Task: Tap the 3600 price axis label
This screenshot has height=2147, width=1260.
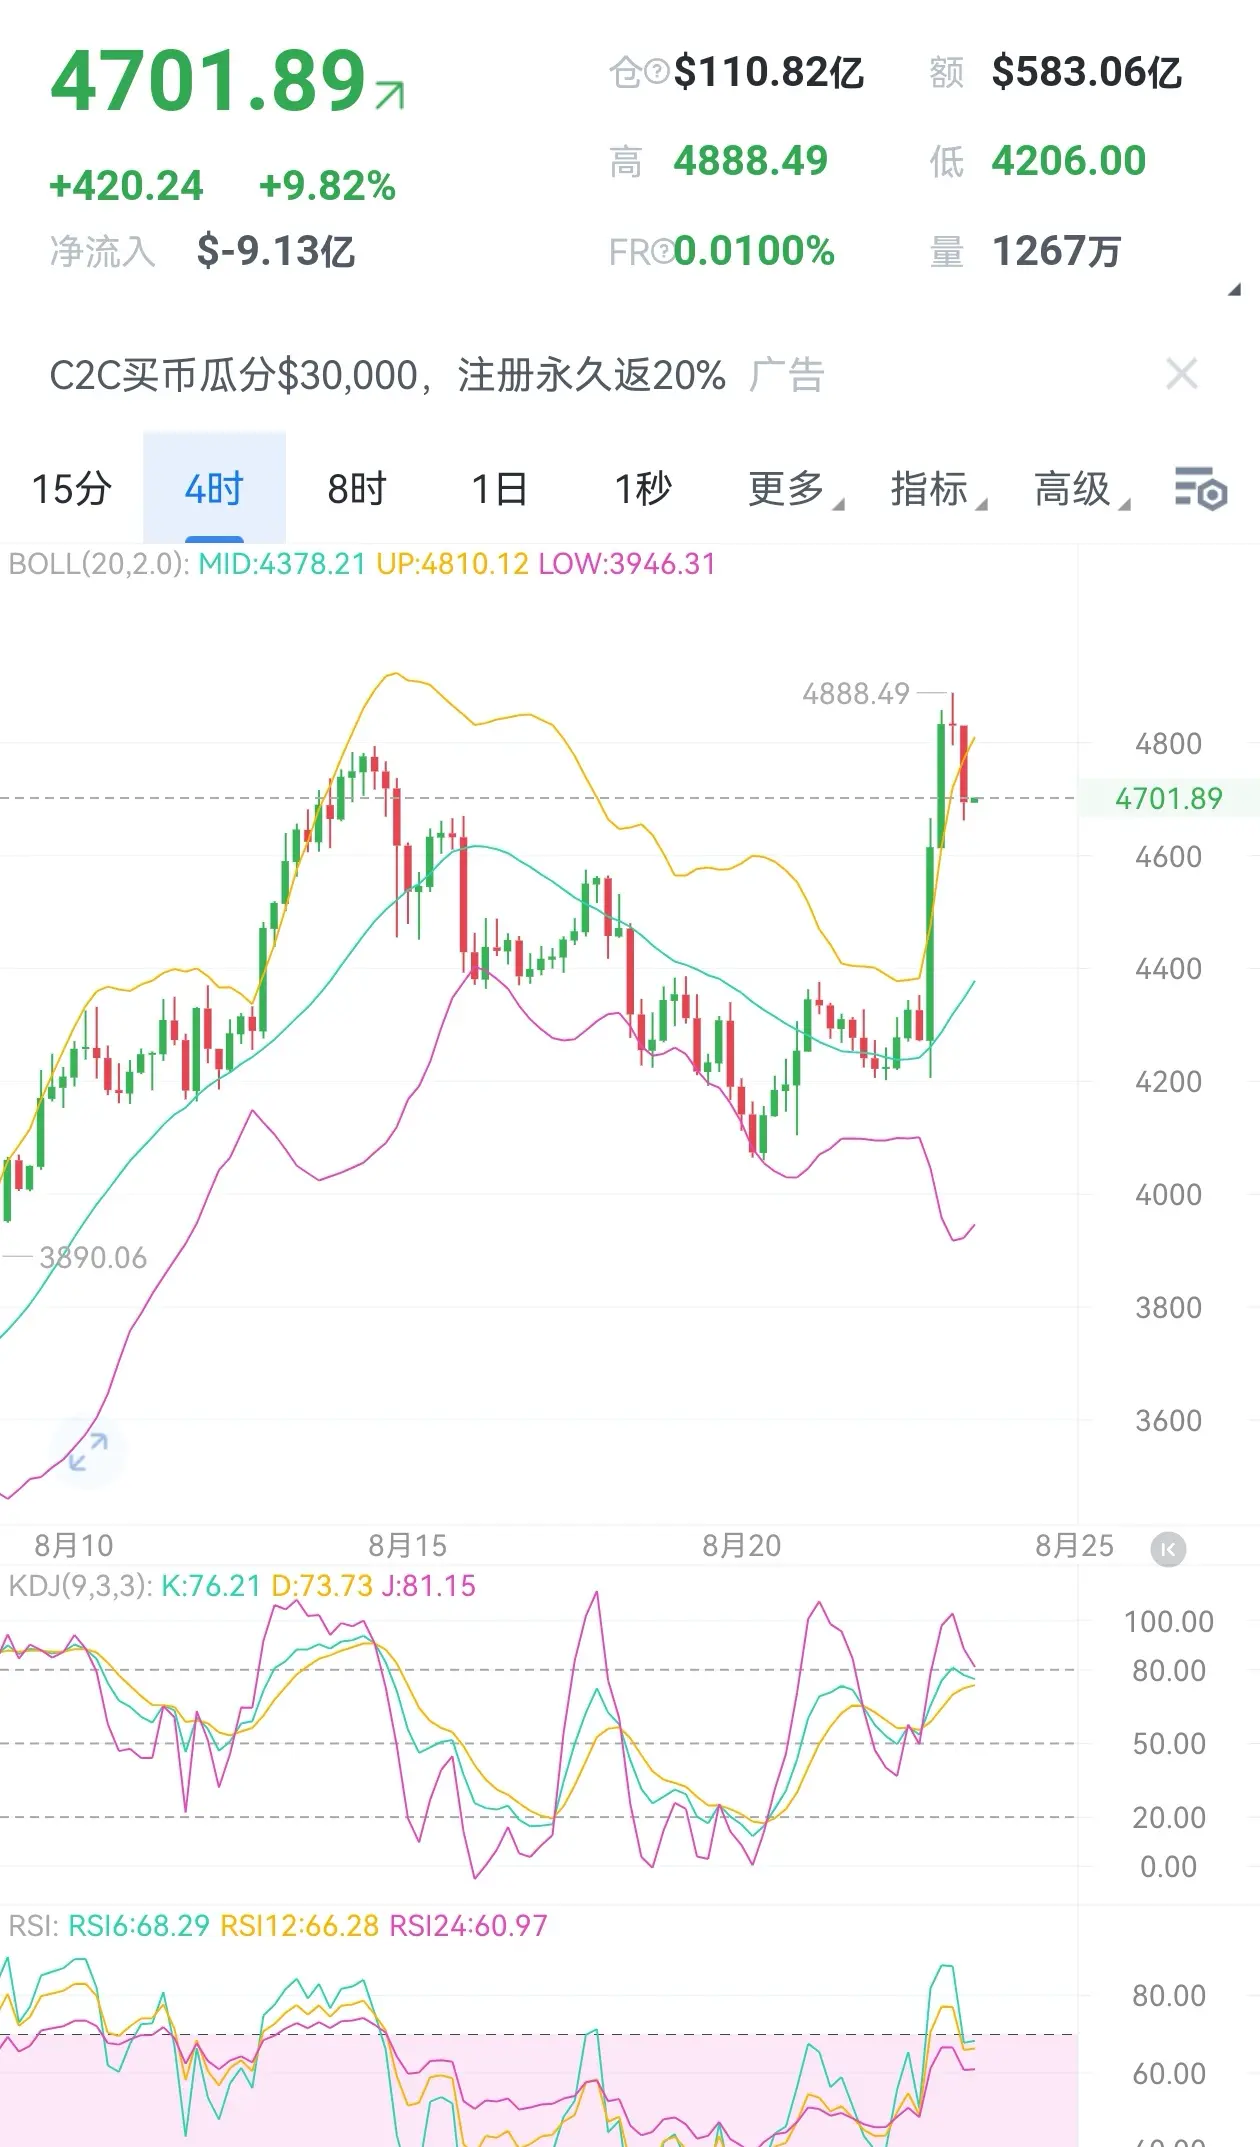Action: point(1168,1421)
